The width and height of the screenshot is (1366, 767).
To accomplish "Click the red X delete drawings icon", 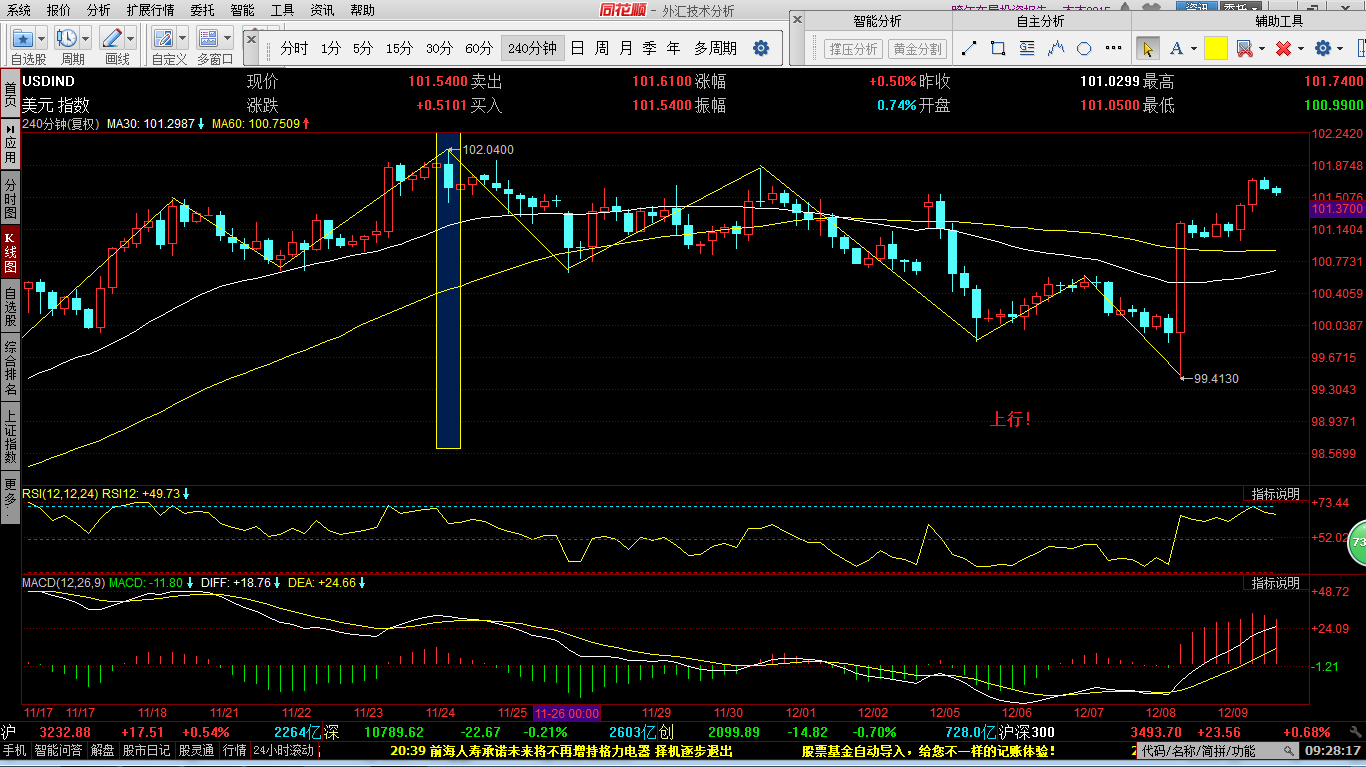I will pyautogui.click(x=1284, y=48).
